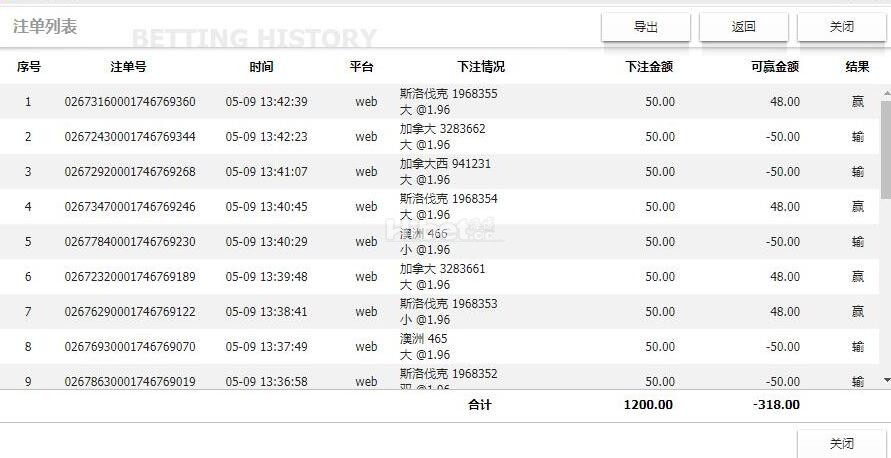Click the scrollbar down arrow

885,380
